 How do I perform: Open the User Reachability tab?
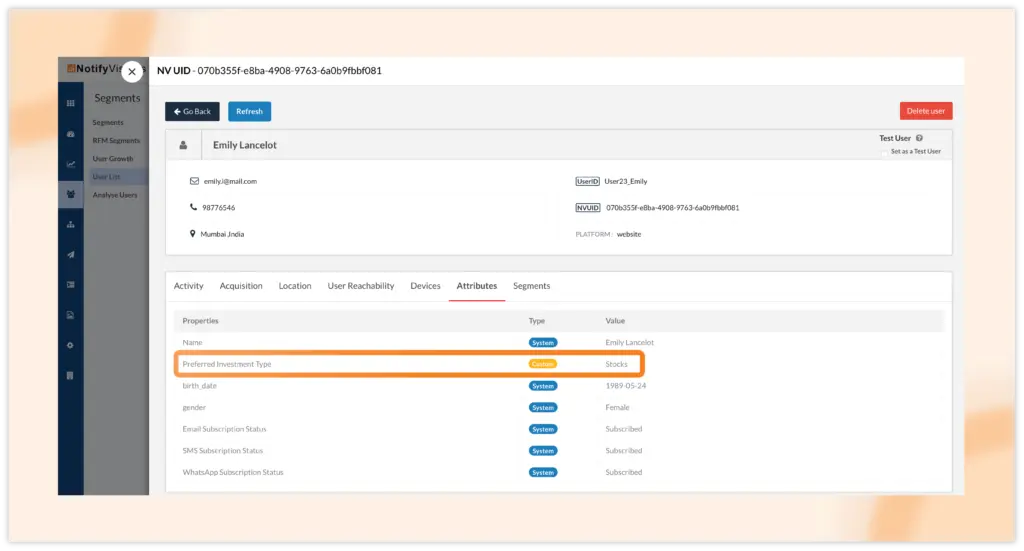360,286
